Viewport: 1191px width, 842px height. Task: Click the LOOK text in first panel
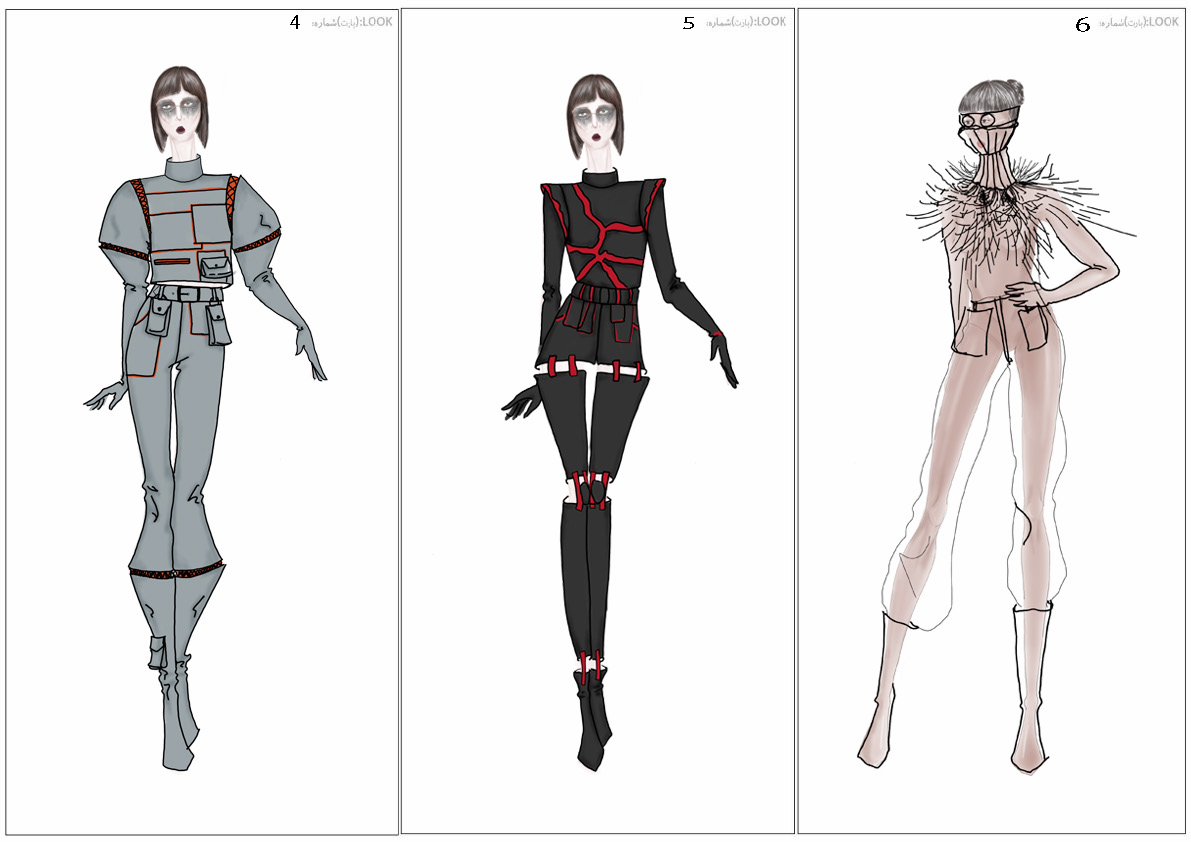pos(378,22)
